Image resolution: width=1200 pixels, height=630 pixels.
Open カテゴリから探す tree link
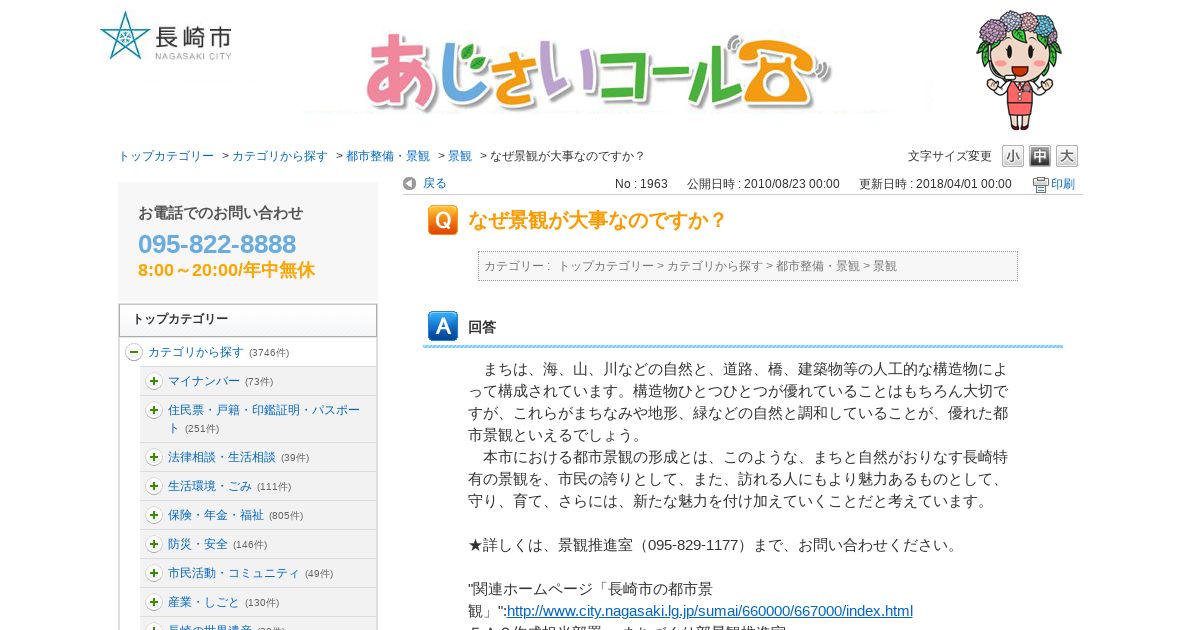coord(196,353)
